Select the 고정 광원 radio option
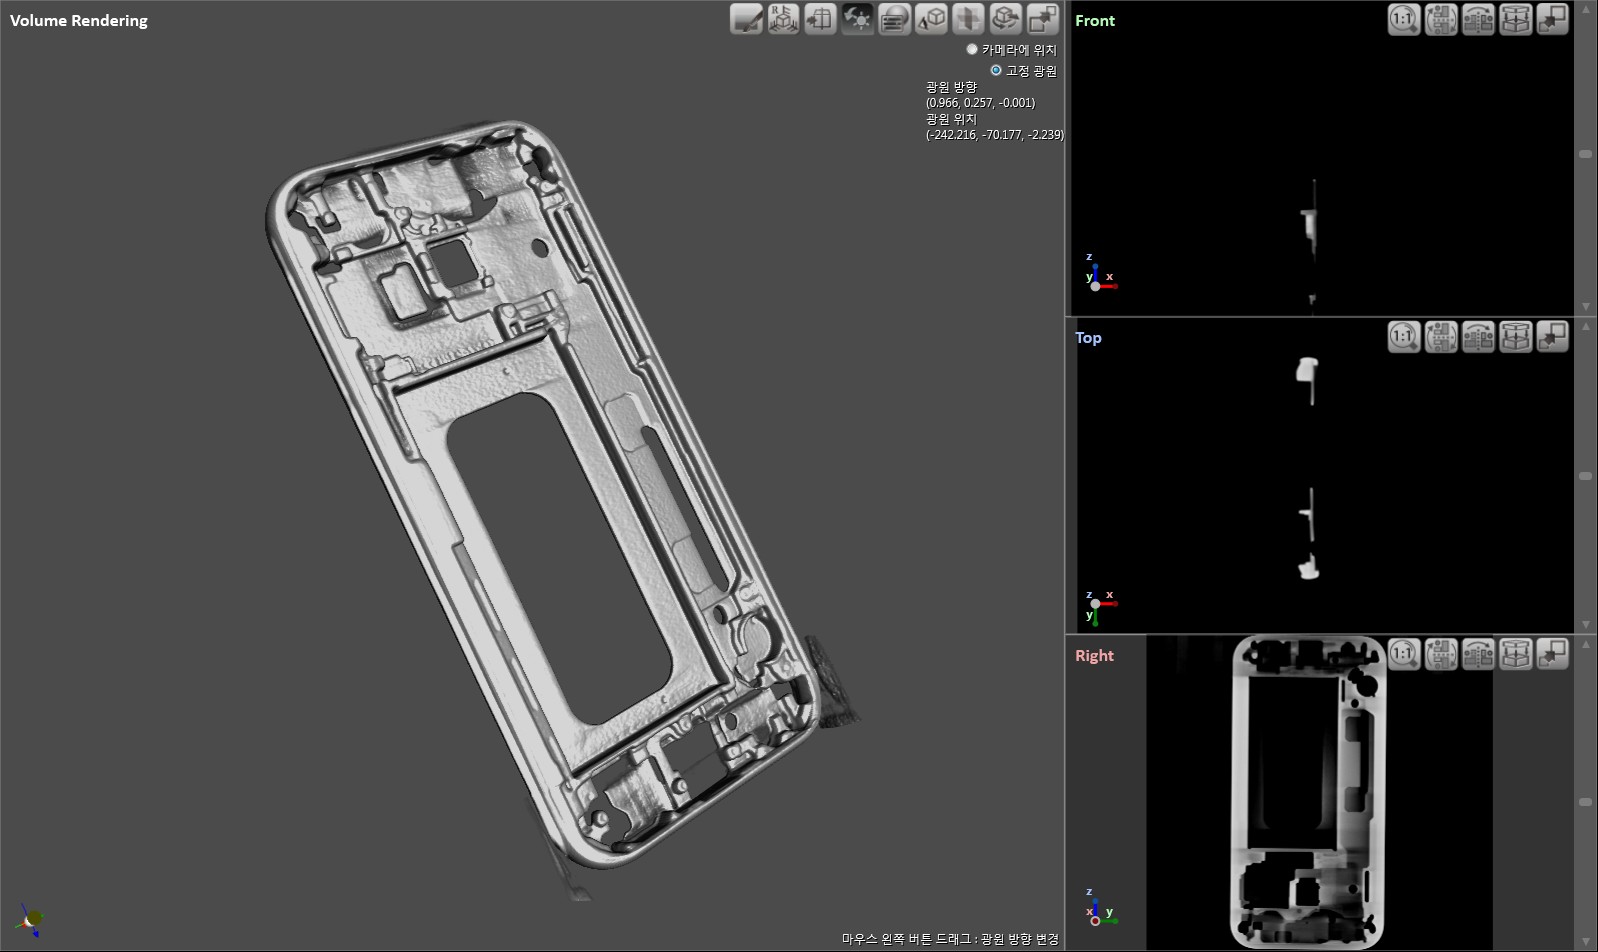Screen dimensions: 1598x952 tap(996, 70)
